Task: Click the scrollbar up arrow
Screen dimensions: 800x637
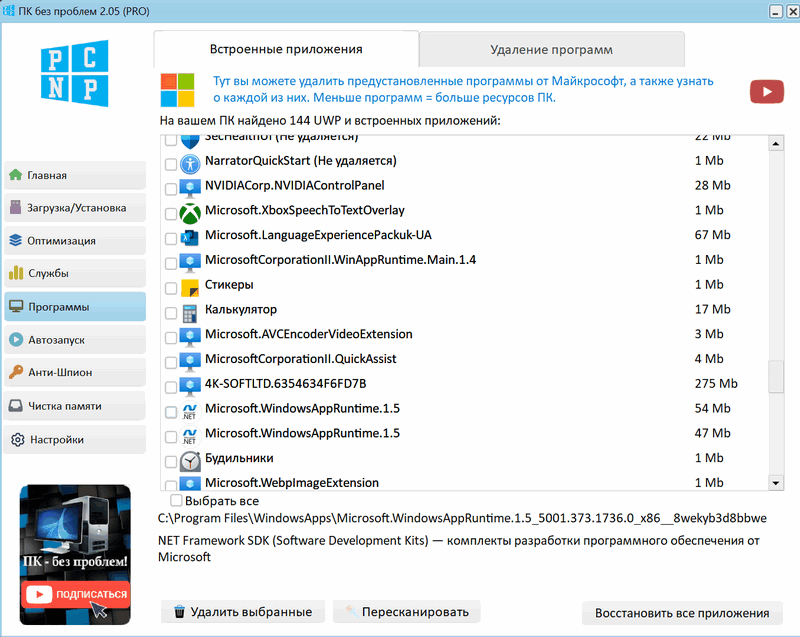Action: pyautogui.click(x=775, y=145)
